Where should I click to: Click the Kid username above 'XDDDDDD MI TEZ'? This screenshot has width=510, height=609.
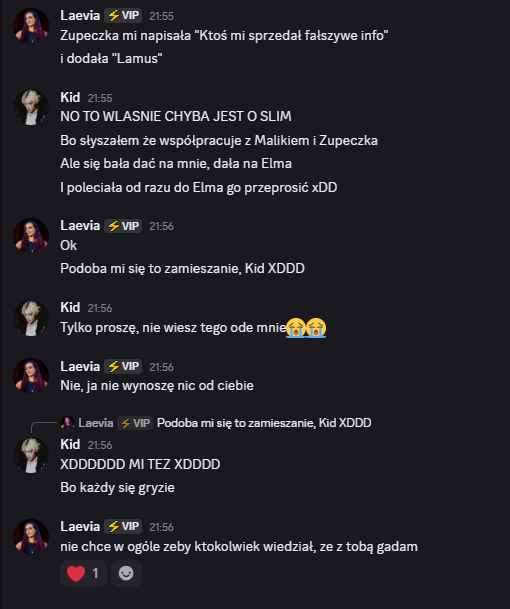pyautogui.click(x=70, y=444)
